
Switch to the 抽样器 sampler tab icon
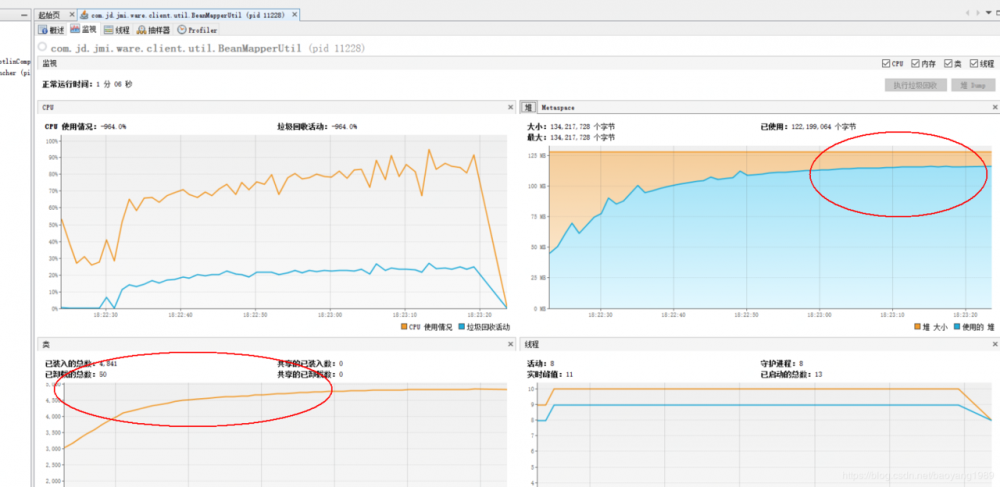142,30
